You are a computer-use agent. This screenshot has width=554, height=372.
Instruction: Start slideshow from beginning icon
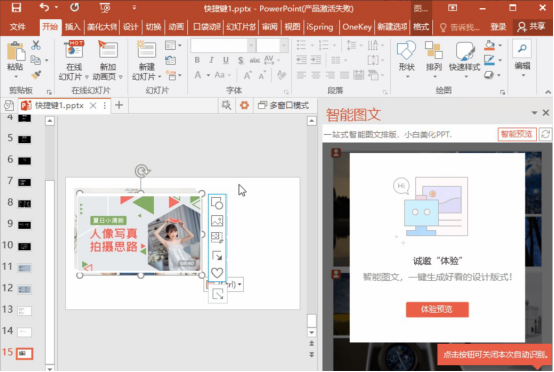(x=105, y=7)
